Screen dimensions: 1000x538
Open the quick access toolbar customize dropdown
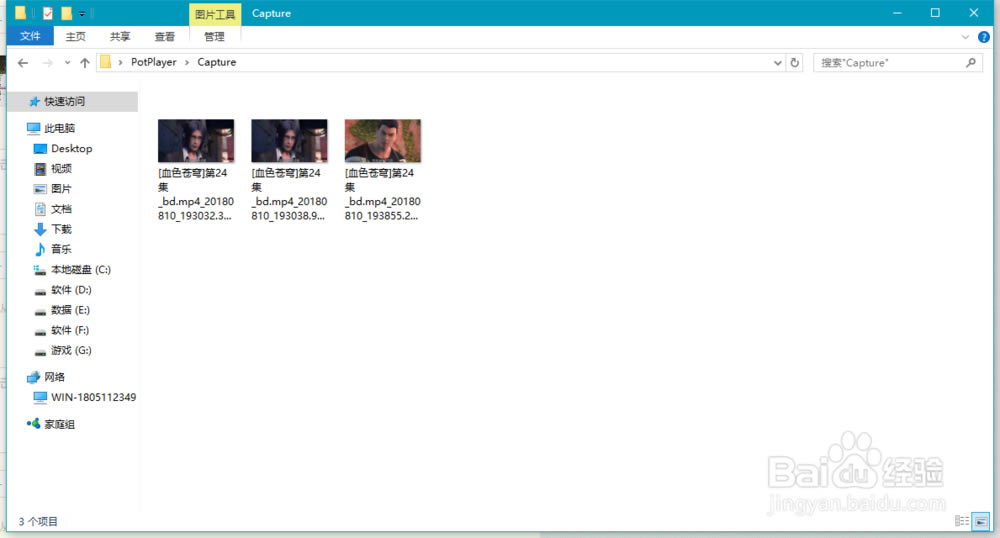point(82,13)
